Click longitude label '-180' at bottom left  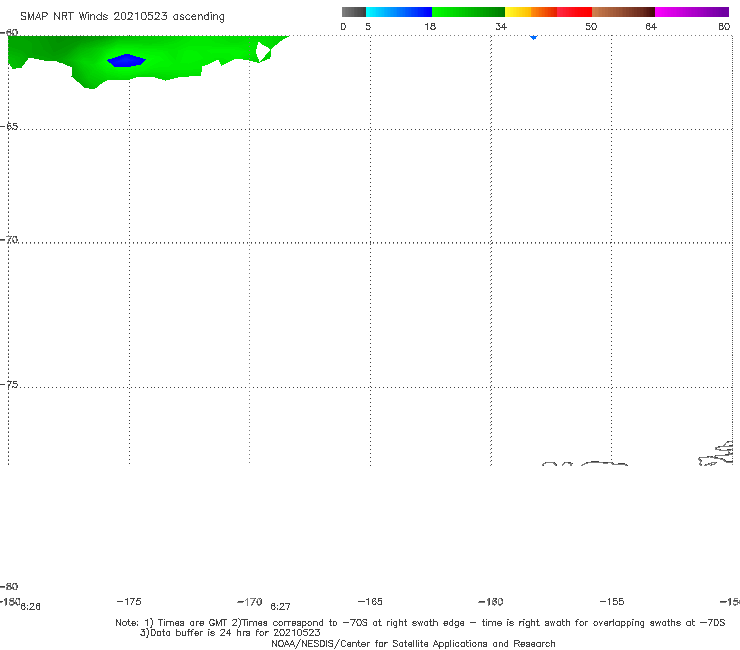pyautogui.click(x=10, y=601)
